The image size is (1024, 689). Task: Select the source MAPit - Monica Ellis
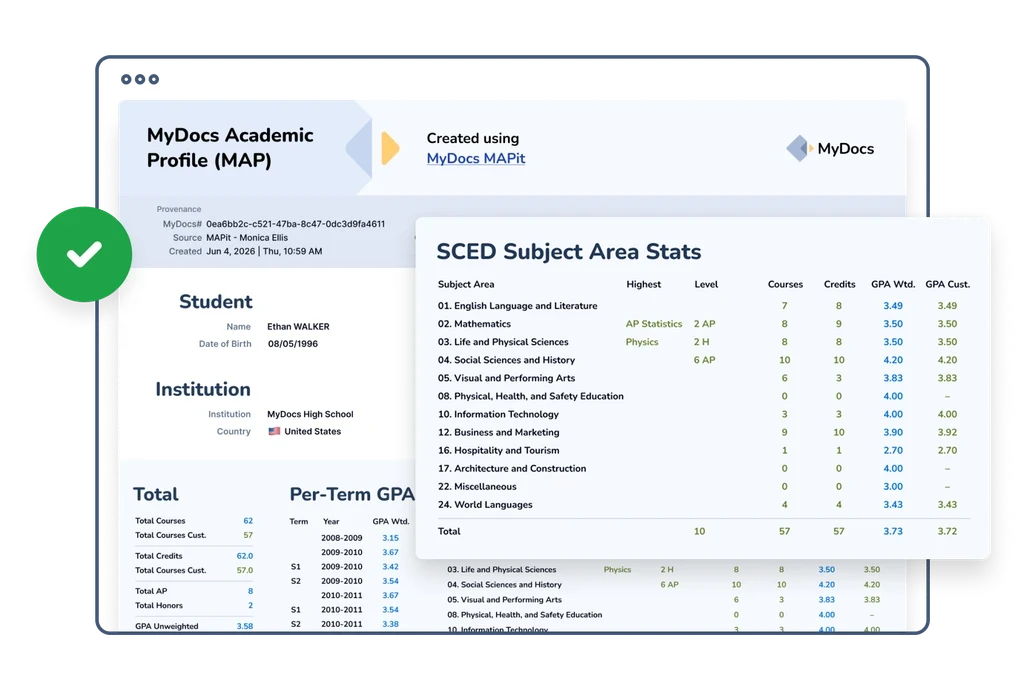pos(247,238)
